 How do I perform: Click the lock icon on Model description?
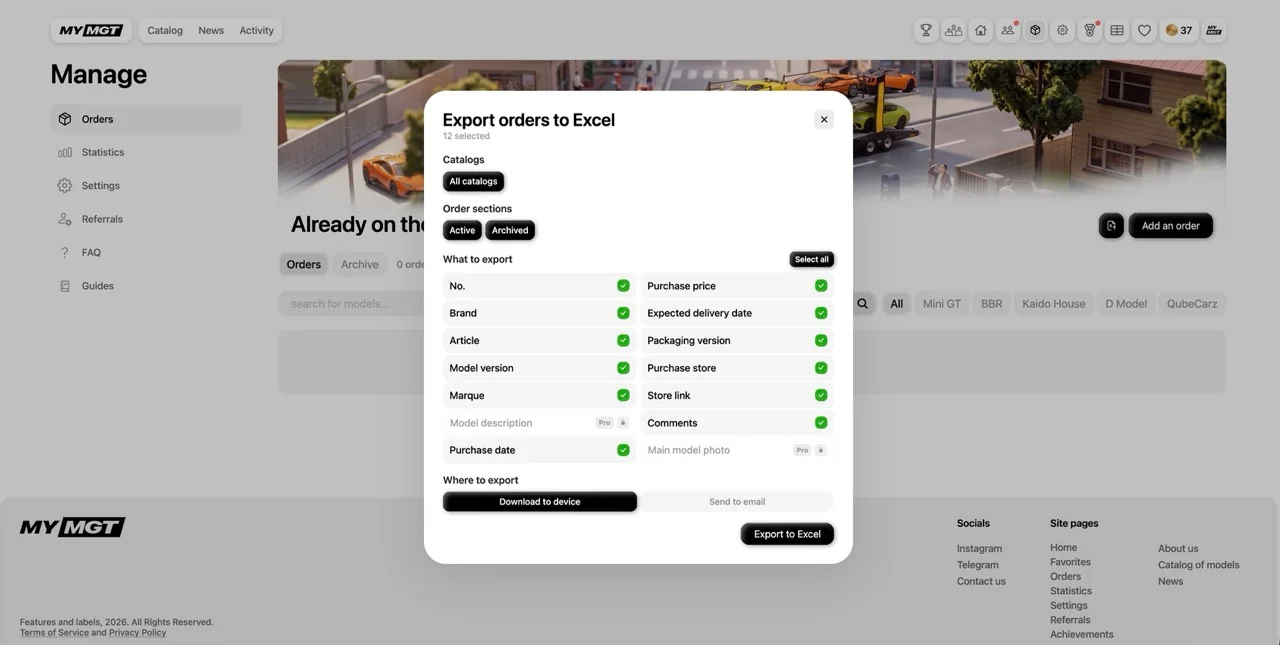click(x=623, y=423)
